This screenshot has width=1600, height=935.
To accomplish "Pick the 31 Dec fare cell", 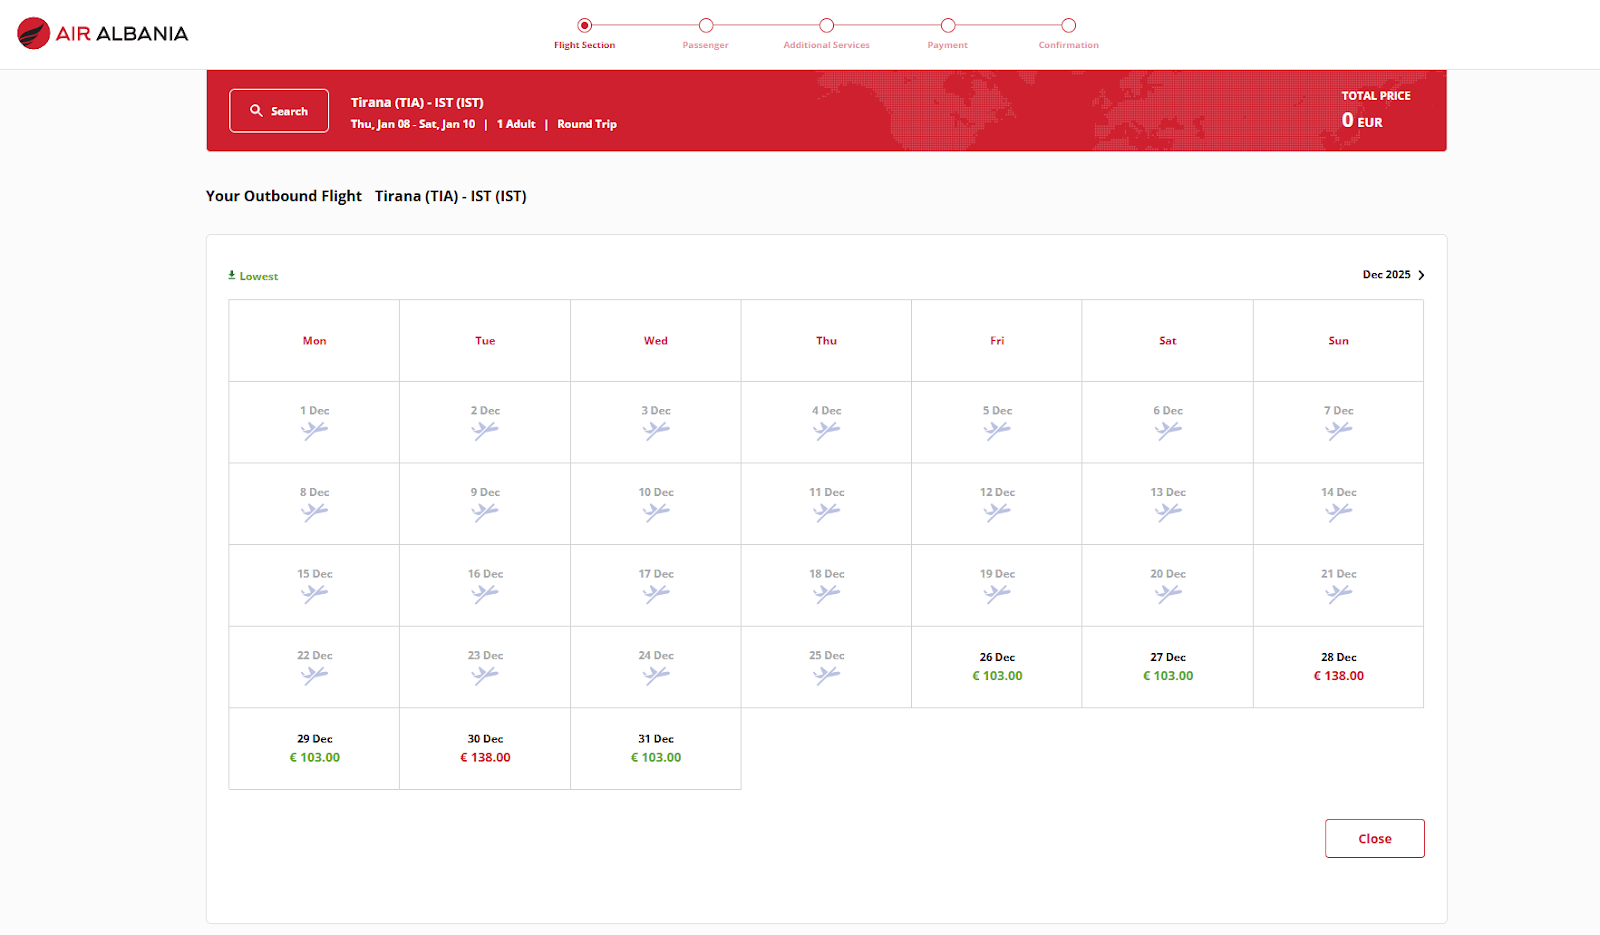I will click(x=656, y=749).
